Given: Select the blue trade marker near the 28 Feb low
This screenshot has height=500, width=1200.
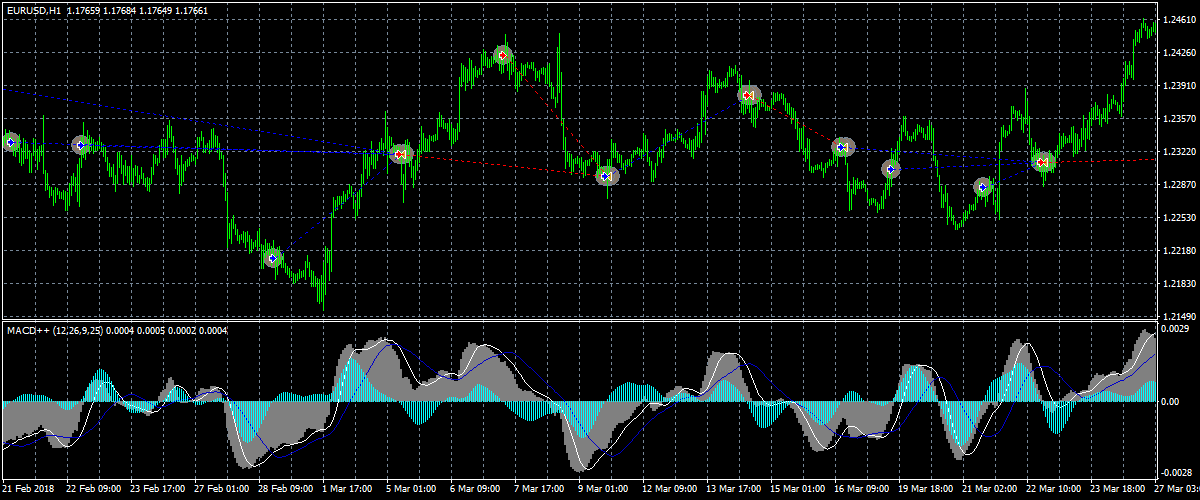Looking at the screenshot, I should 273,258.
